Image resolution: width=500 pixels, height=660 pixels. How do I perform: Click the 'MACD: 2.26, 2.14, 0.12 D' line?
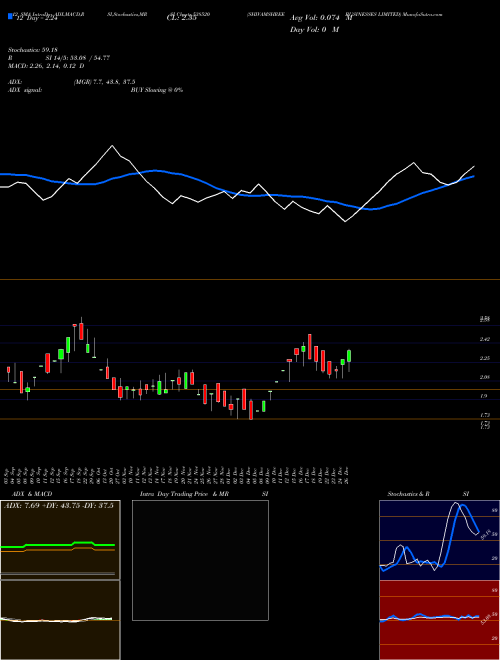[x=46, y=66]
